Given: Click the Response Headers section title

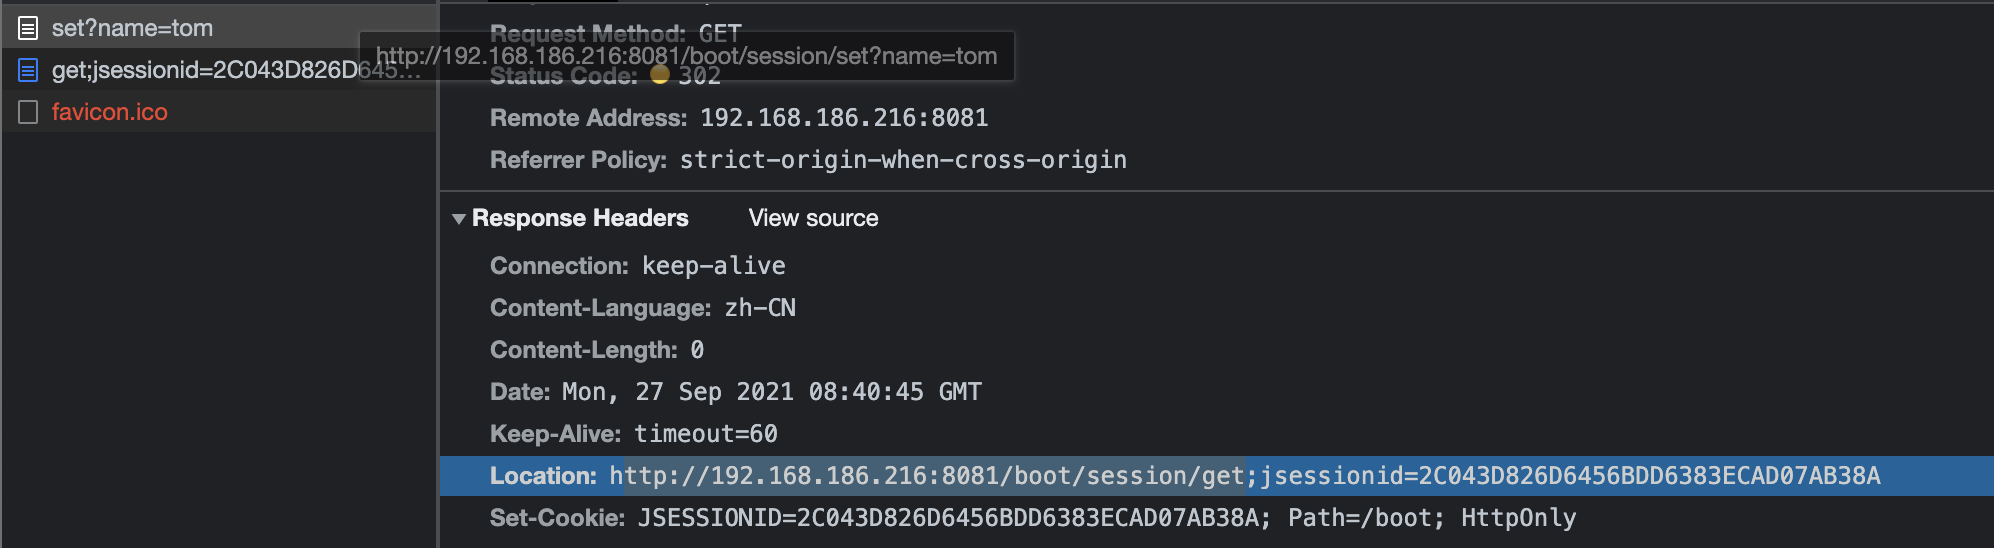Looking at the screenshot, I should click(x=580, y=218).
